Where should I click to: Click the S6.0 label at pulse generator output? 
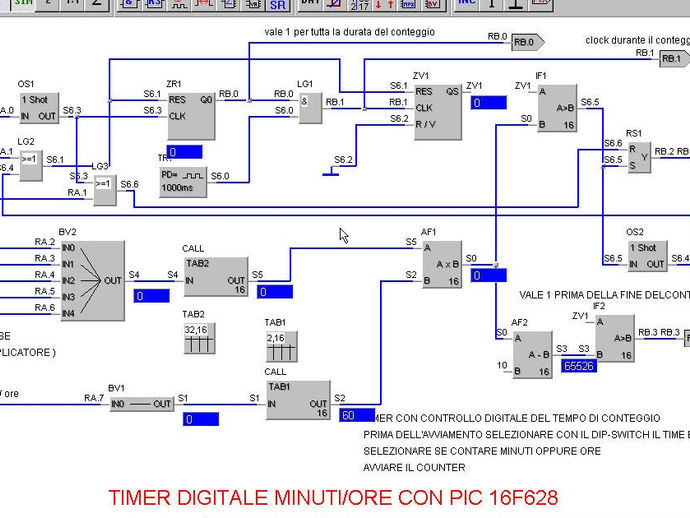pos(220,176)
